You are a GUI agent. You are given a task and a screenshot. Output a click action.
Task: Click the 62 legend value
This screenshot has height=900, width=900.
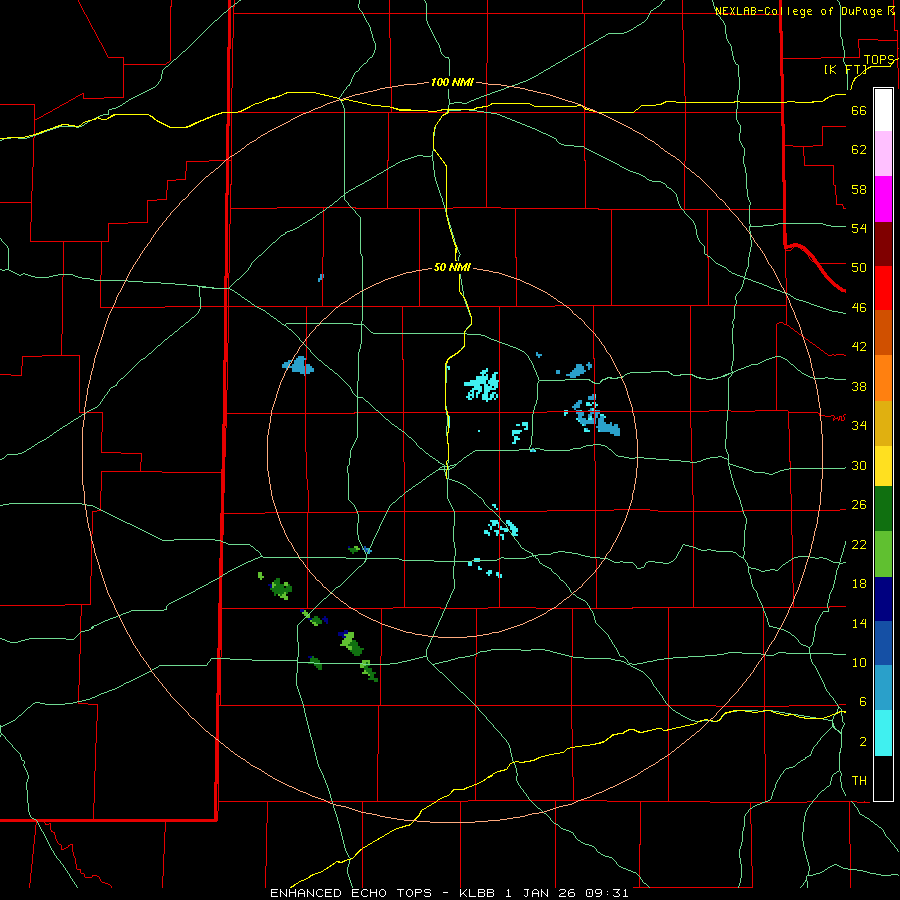click(x=859, y=150)
